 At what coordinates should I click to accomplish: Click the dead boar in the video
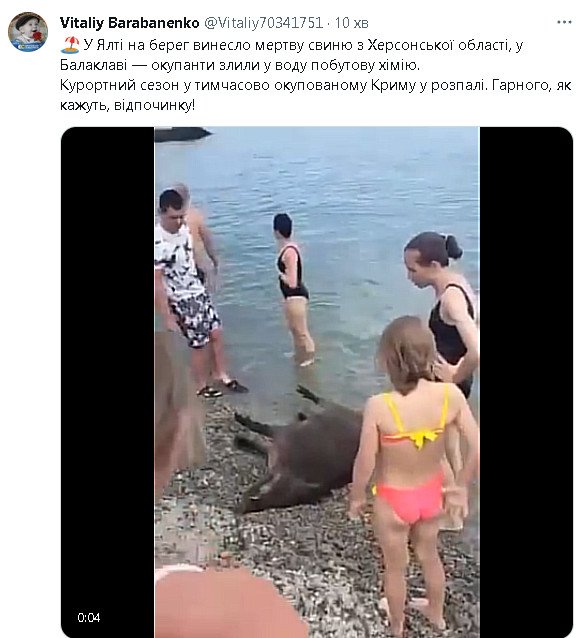pos(297,450)
